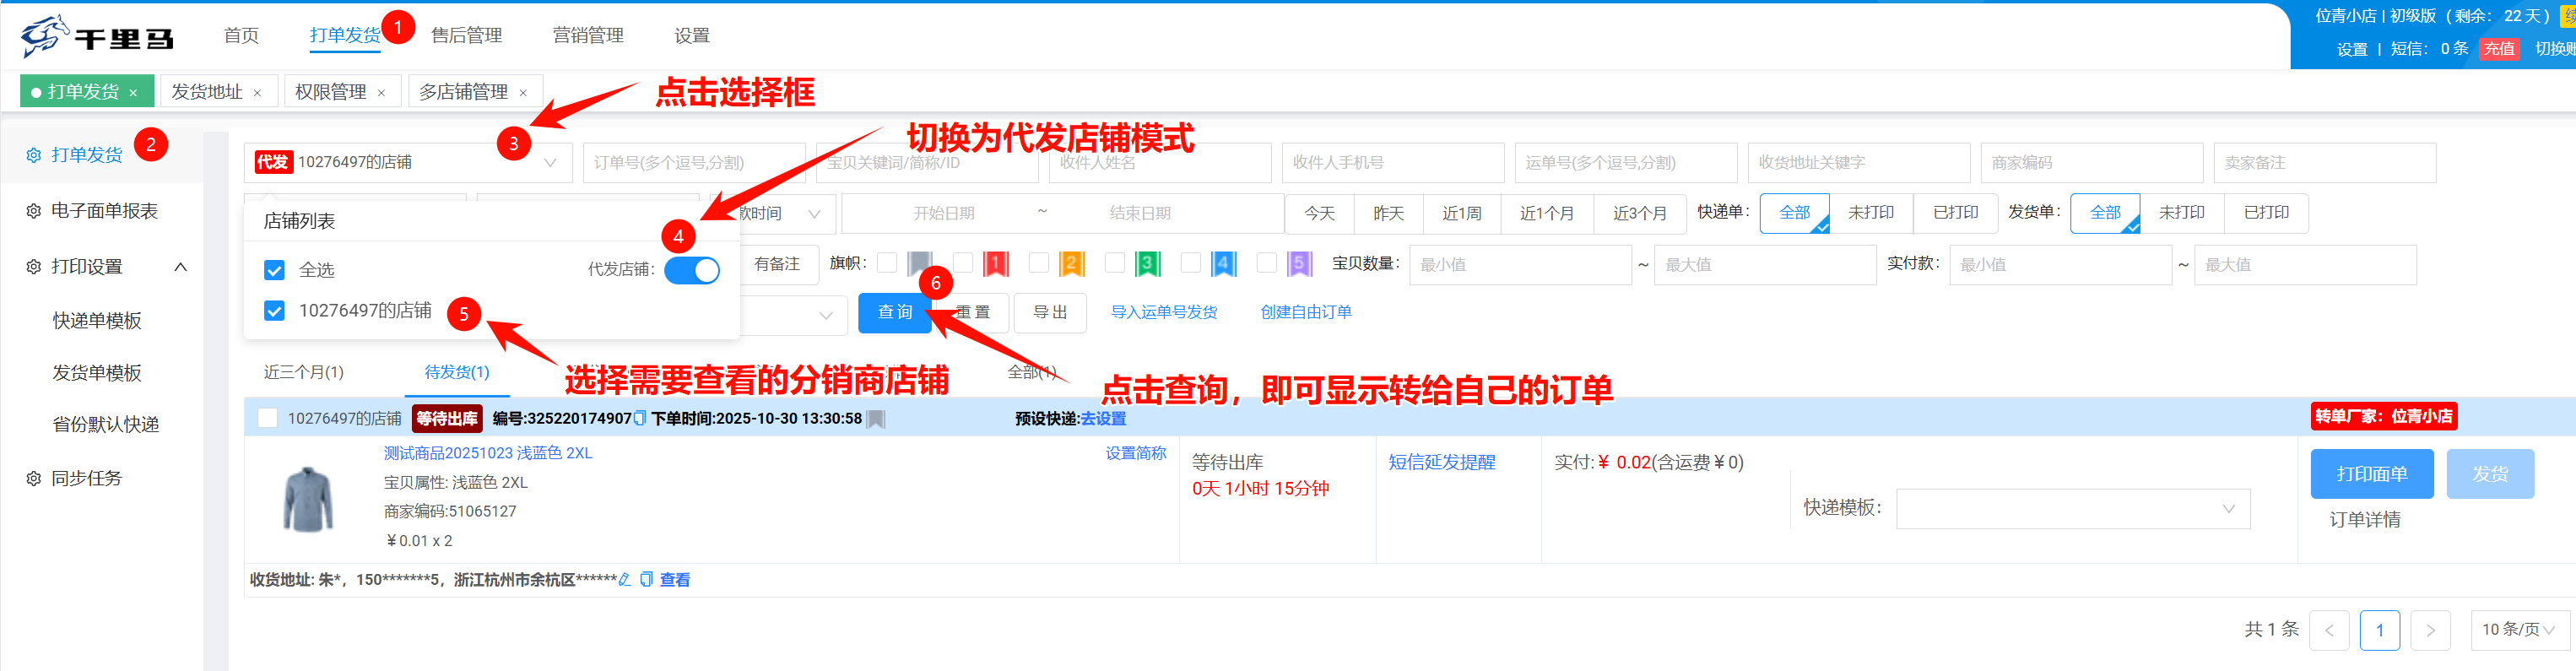Image resolution: width=2576 pixels, height=671 pixels.
Task: Click the gear icon beside 电子面单报表
Action: 33,211
